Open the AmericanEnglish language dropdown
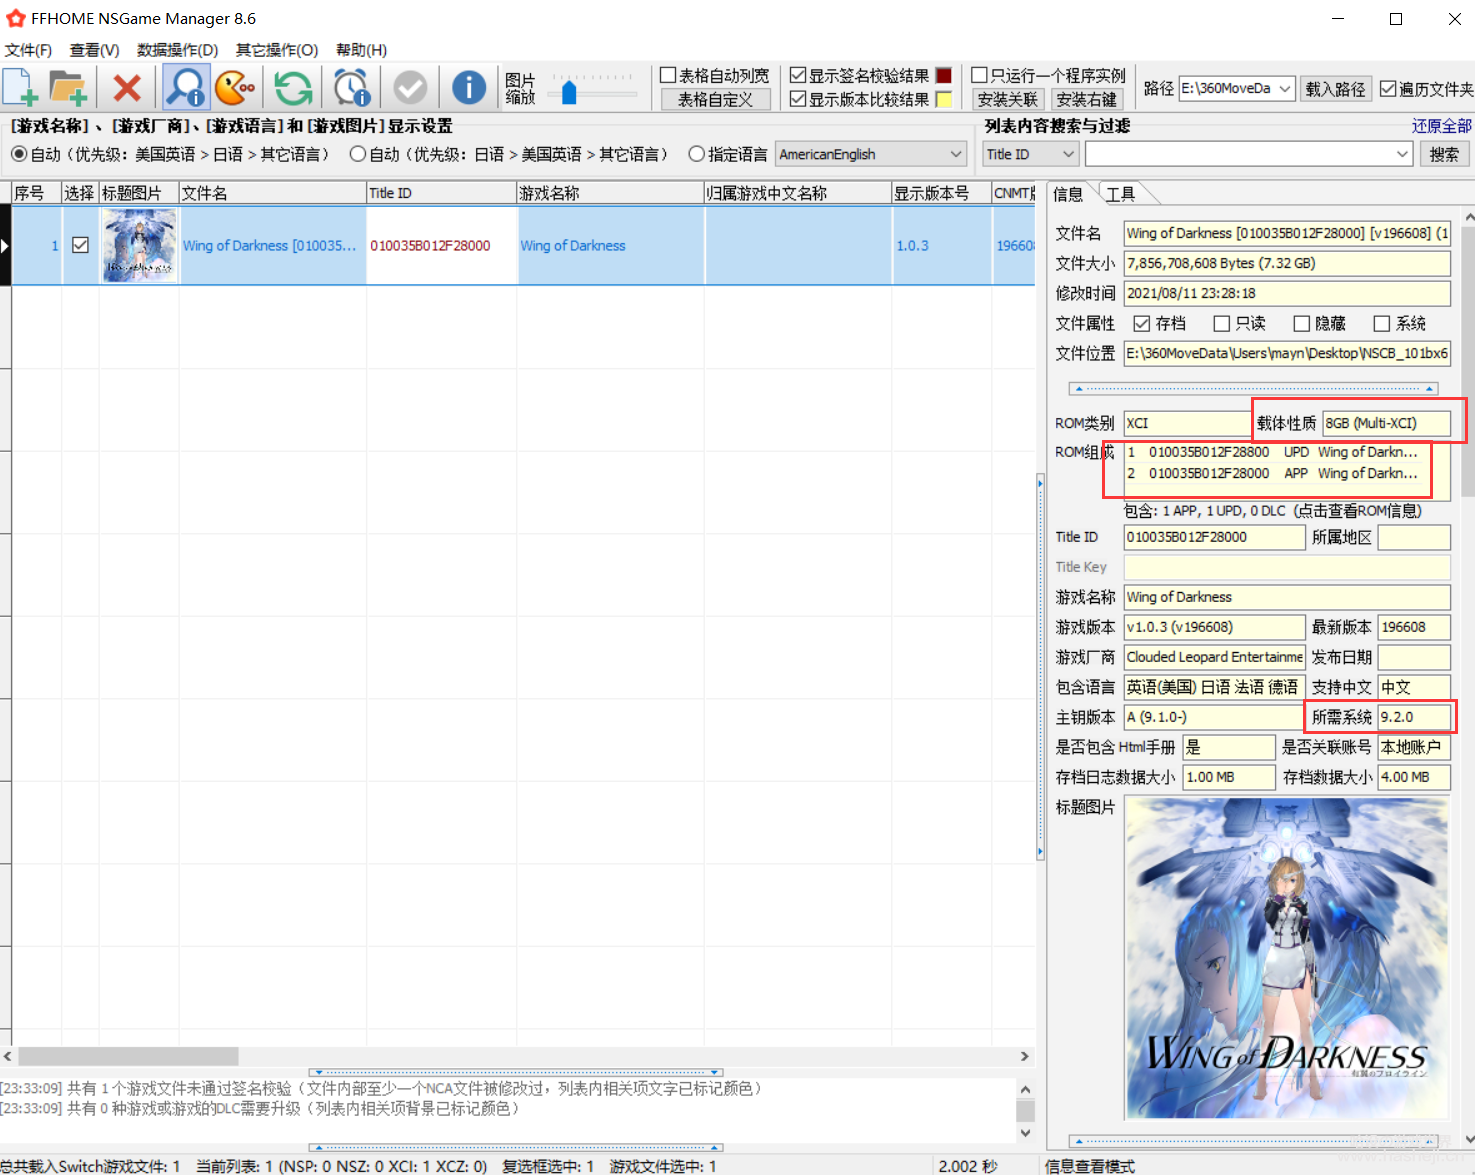This screenshot has width=1475, height=1175. tap(871, 154)
